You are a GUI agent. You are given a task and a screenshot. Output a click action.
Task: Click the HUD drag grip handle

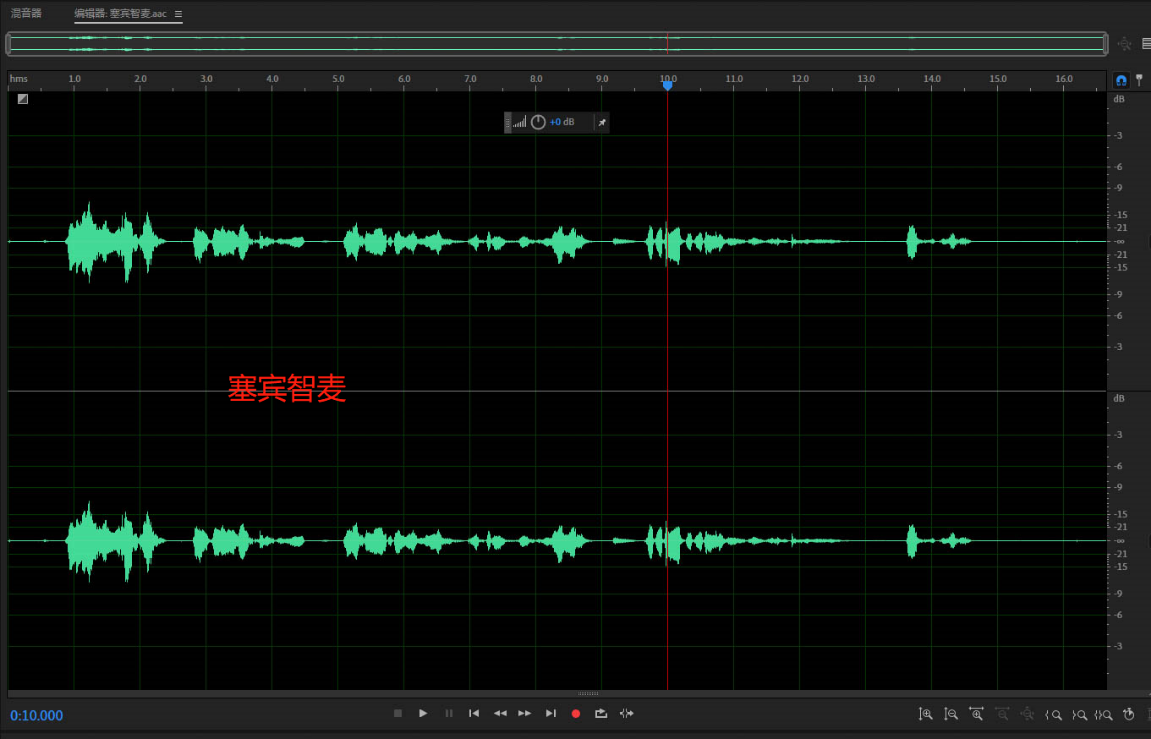507,122
